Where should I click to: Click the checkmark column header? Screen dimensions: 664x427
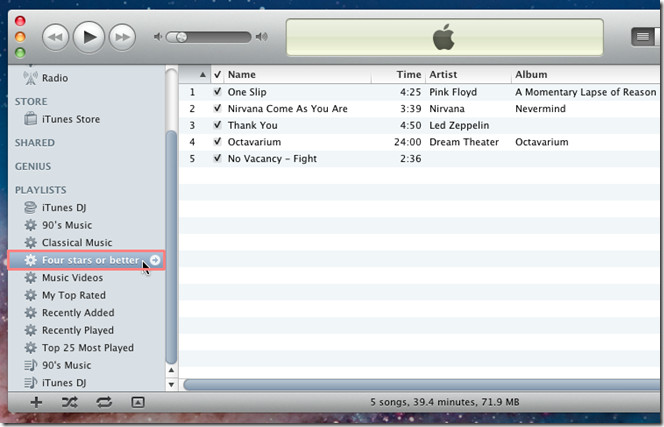click(x=217, y=75)
